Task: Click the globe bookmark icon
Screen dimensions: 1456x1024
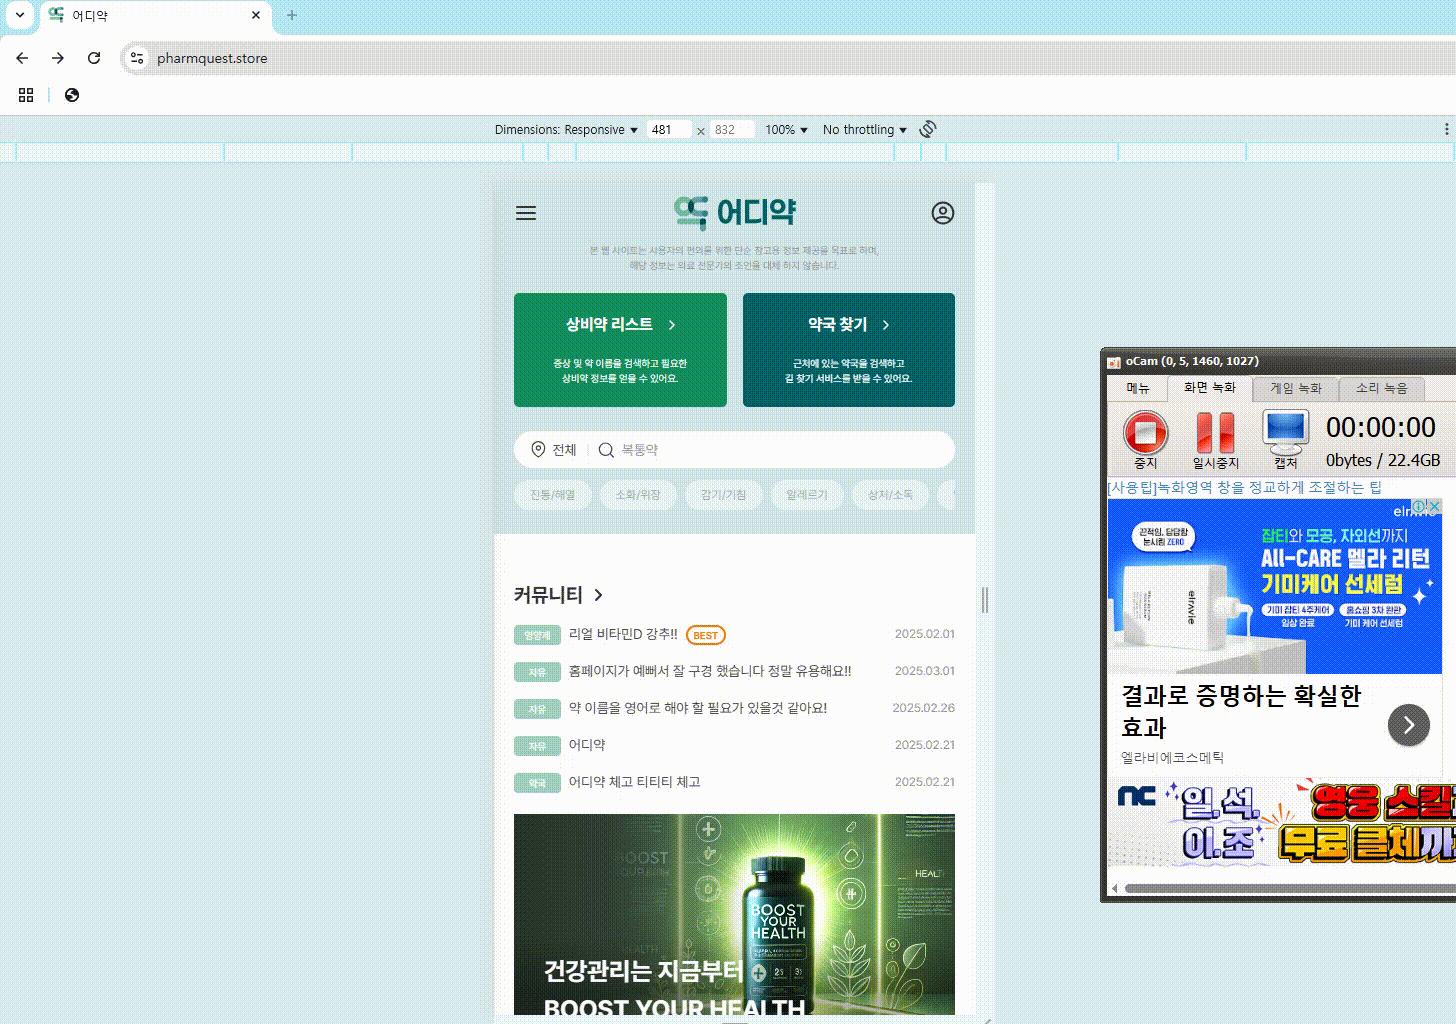Action: click(x=72, y=95)
